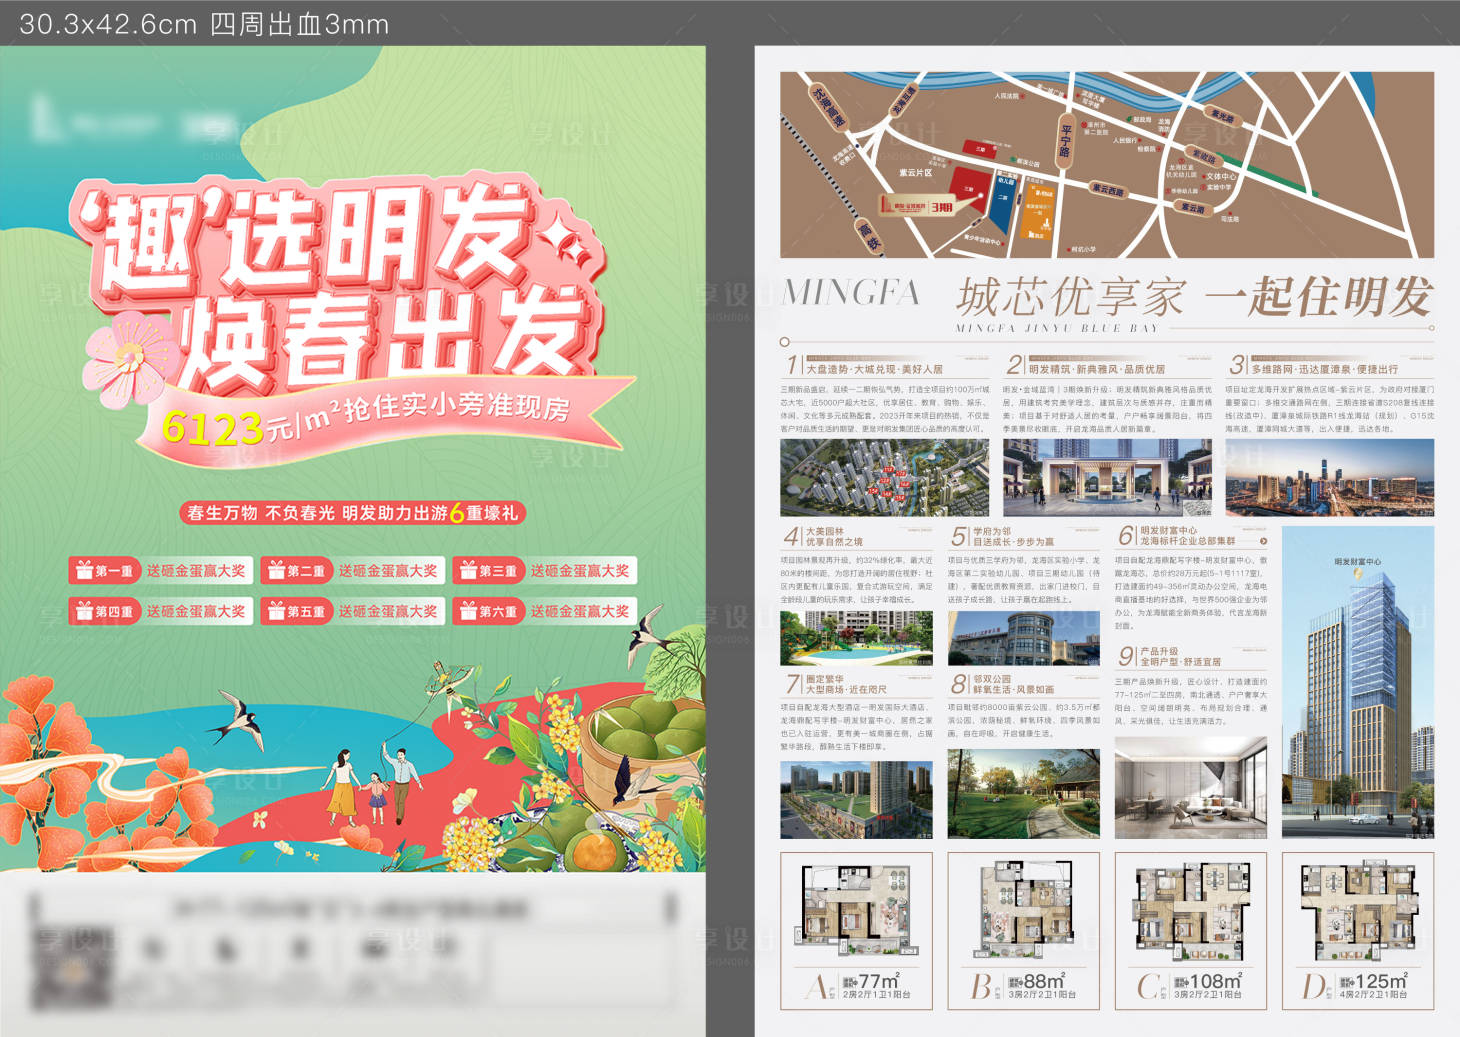This screenshot has height=1037, width=1460.
Task: Click the 高铁 label on the map
Action: pos(870,237)
